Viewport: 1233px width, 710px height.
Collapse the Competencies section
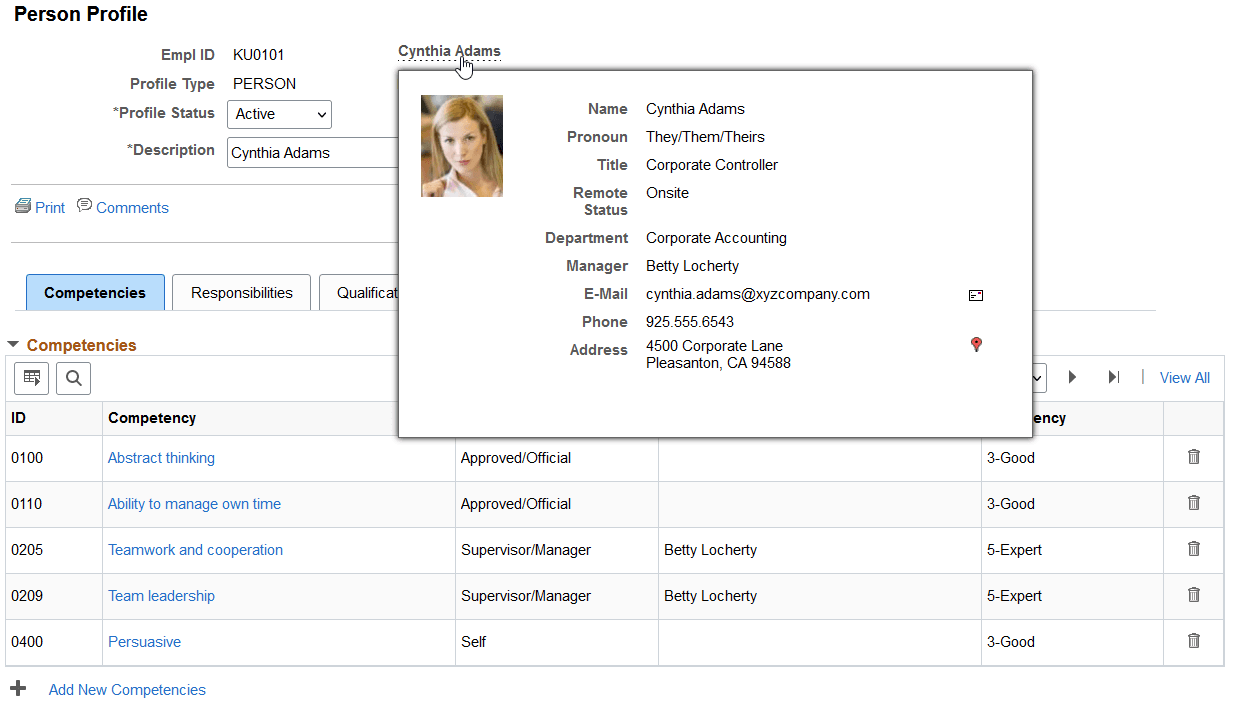(13, 343)
